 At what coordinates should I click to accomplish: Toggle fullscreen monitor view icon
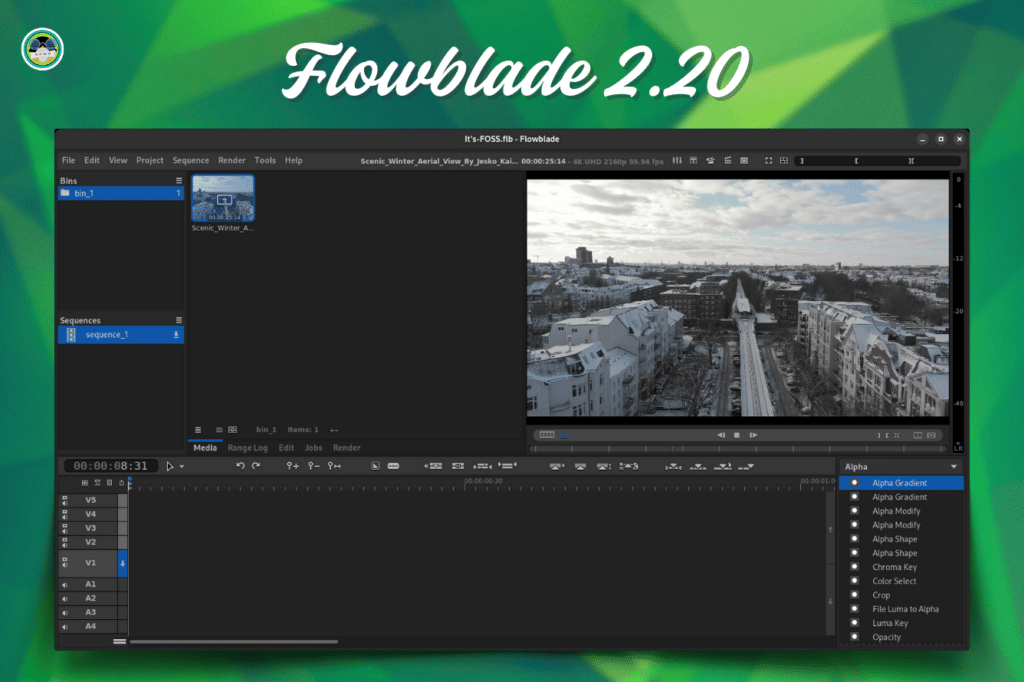[x=768, y=160]
